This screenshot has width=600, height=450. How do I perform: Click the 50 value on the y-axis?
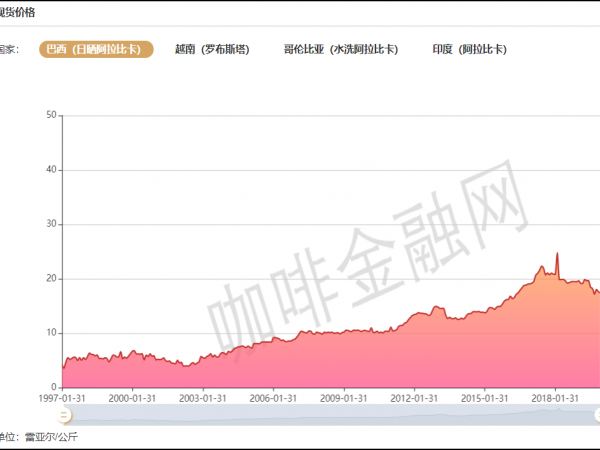[51, 115]
